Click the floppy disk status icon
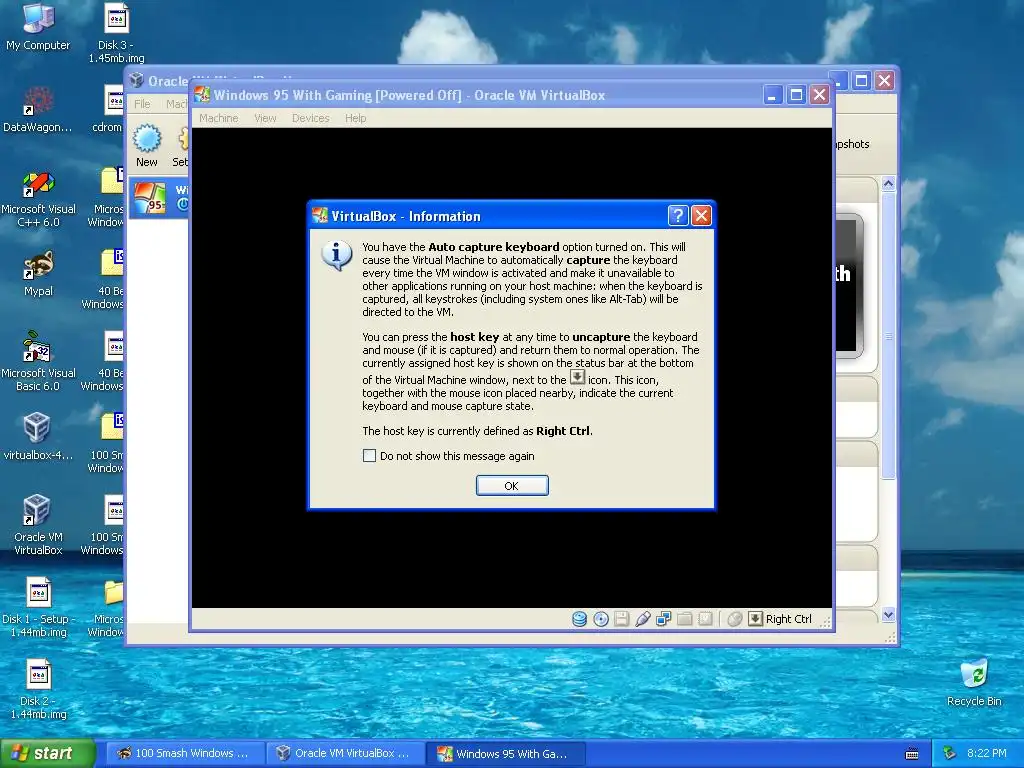The image size is (1024, 768). pos(622,619)
